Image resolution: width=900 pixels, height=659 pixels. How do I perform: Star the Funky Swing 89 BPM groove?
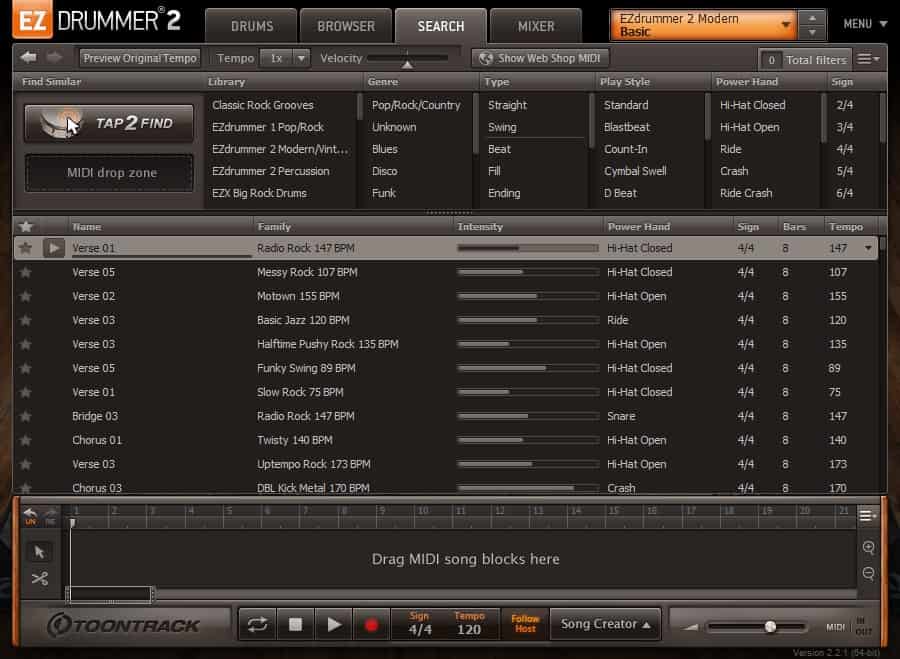click(25, 368)
